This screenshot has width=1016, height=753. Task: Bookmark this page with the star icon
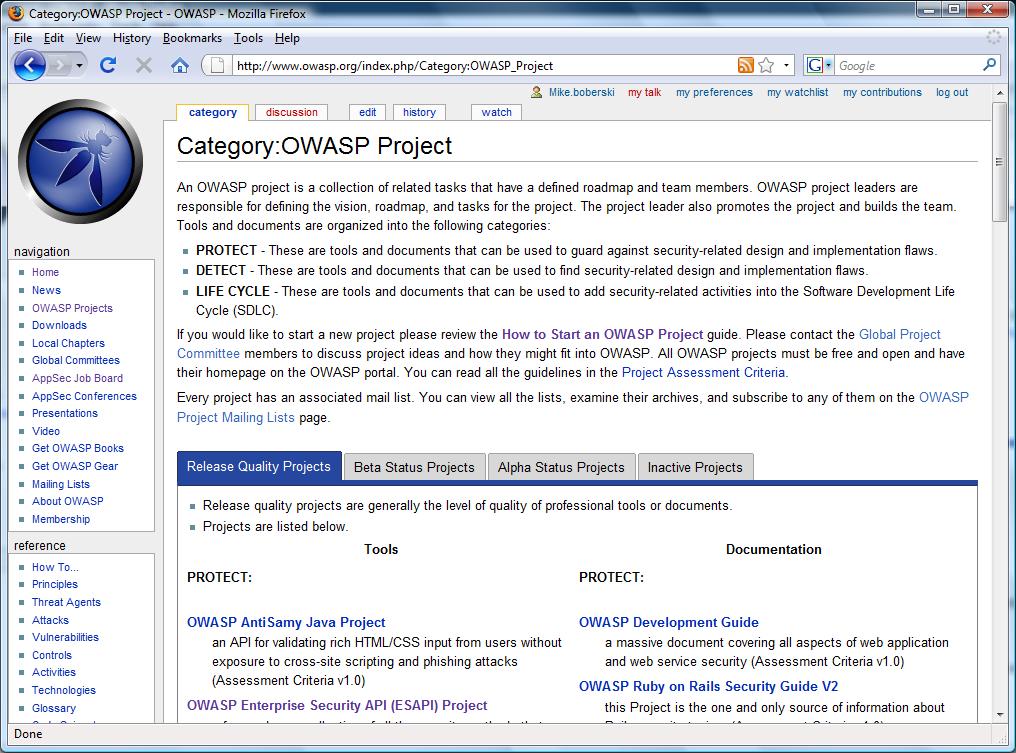pos(766,65)
